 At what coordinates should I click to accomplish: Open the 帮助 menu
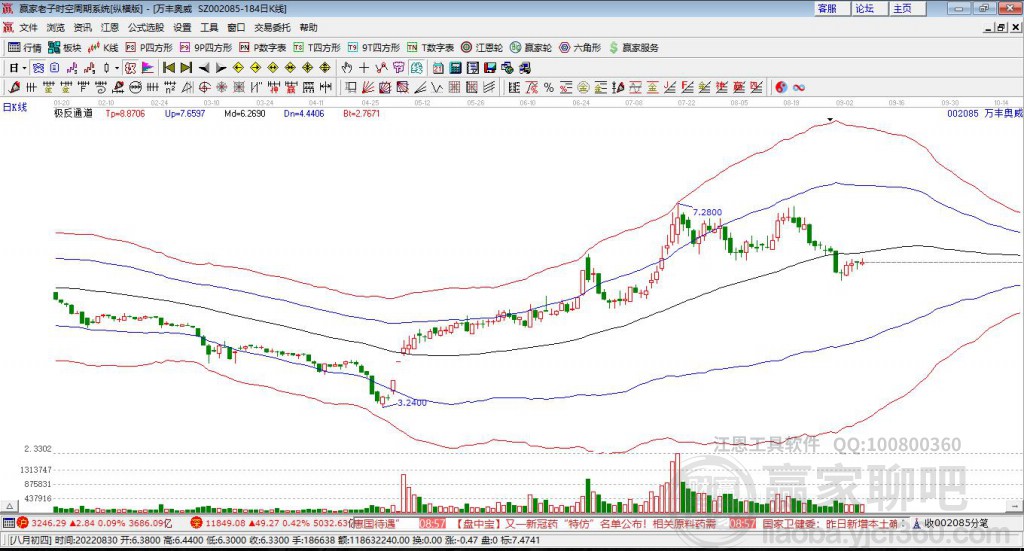coord(308,27)
